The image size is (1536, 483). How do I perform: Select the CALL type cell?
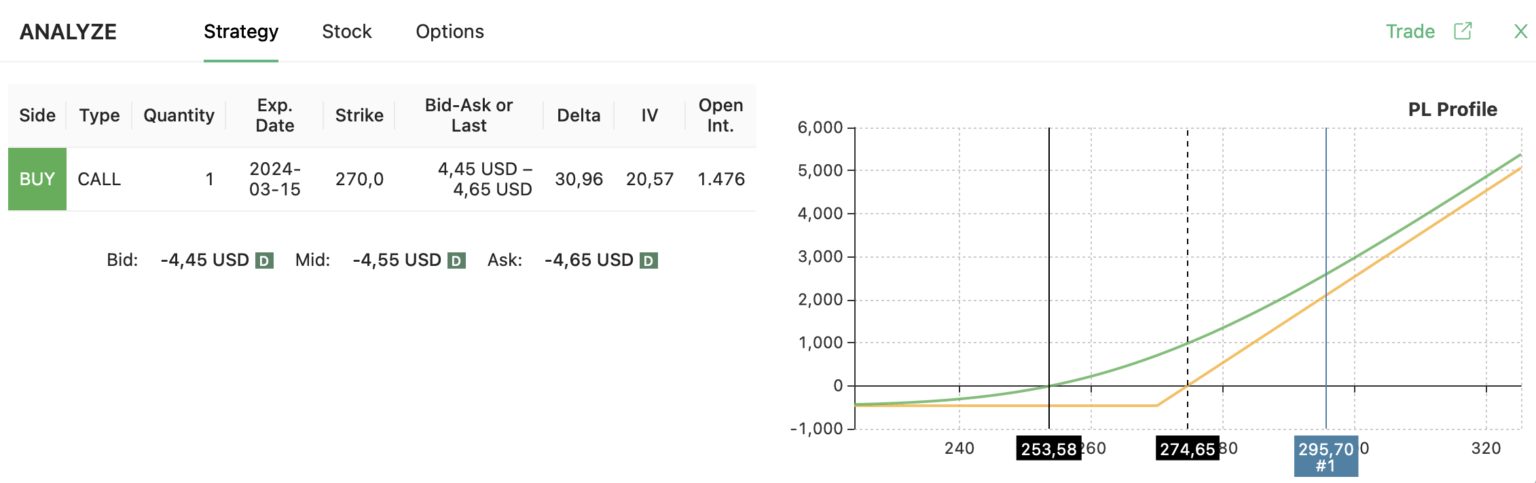[99, 179]
